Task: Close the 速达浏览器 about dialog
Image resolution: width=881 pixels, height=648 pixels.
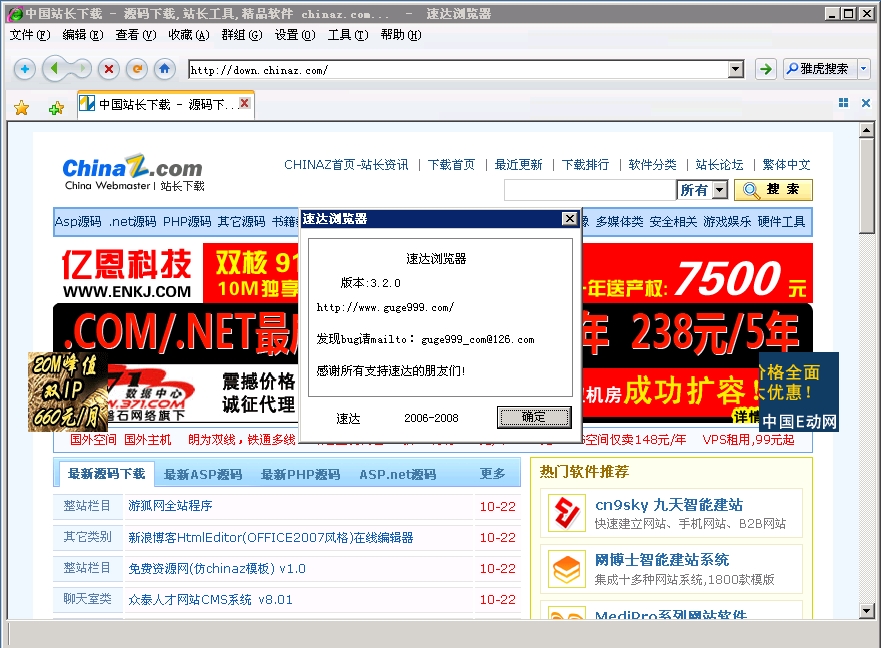Action: tap(569, 219)
